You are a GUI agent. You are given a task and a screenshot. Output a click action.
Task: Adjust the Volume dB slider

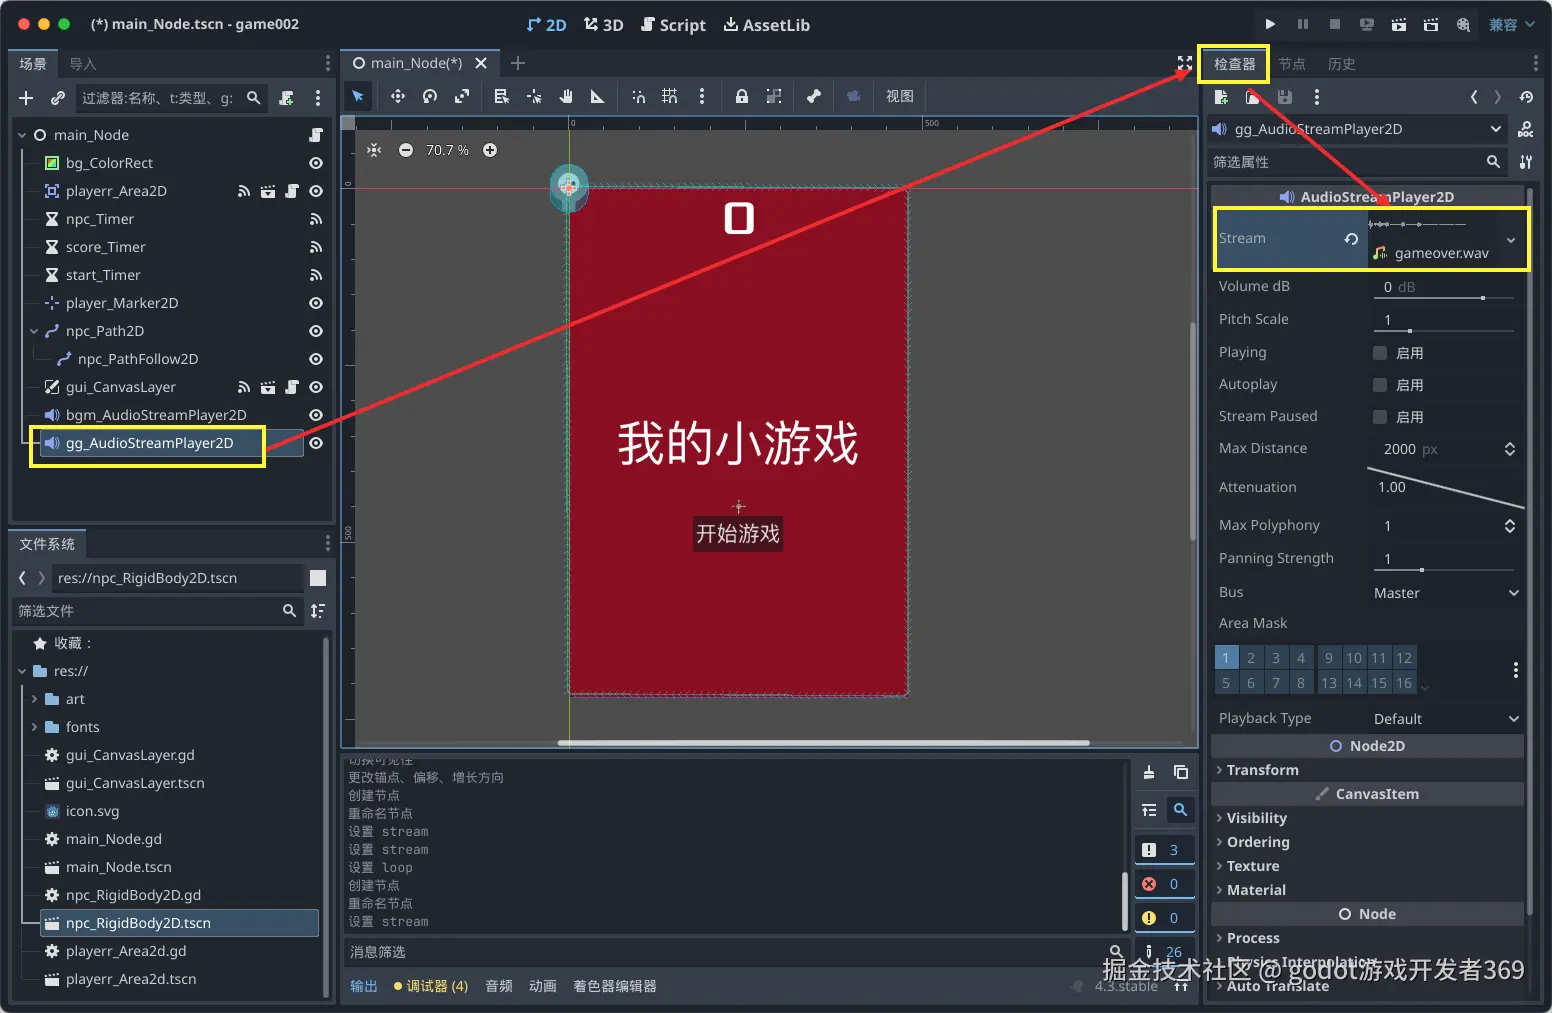point(1446,297)
